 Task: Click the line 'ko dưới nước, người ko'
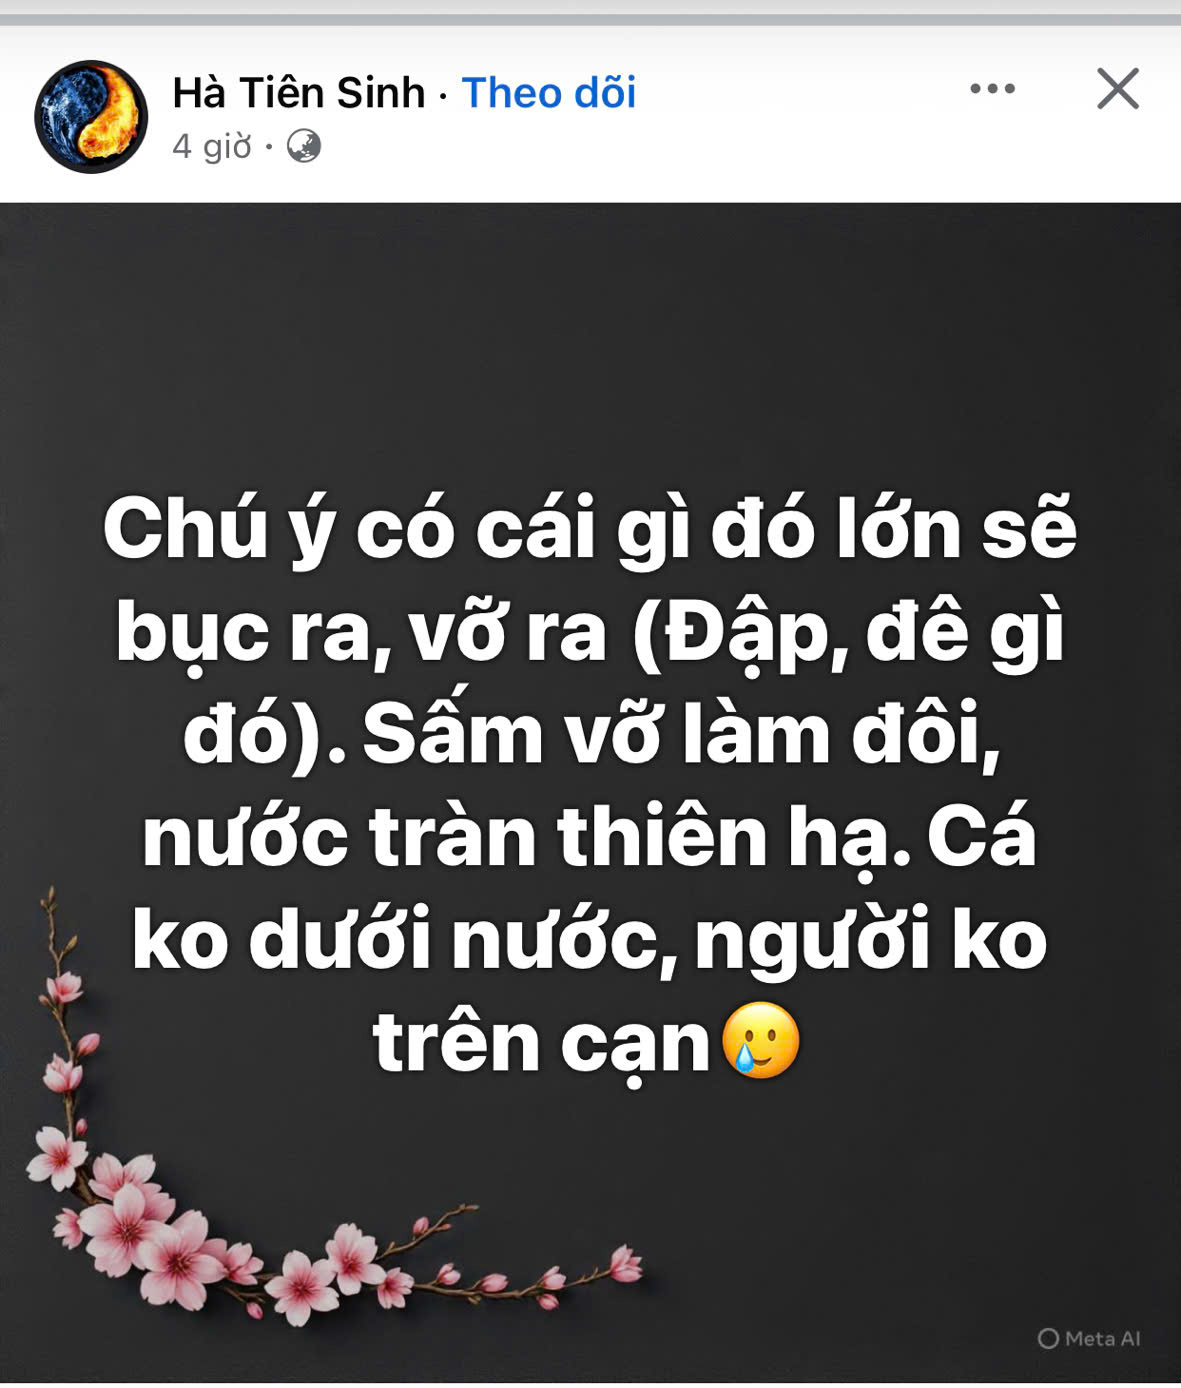(589, 940)
